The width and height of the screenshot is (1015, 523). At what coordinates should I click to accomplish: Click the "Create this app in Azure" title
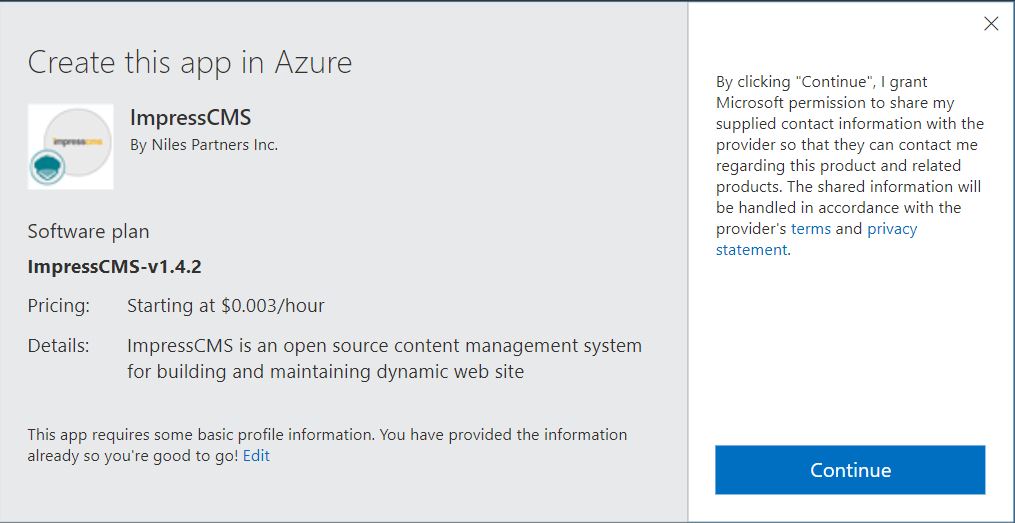click(x=190, y=63)
